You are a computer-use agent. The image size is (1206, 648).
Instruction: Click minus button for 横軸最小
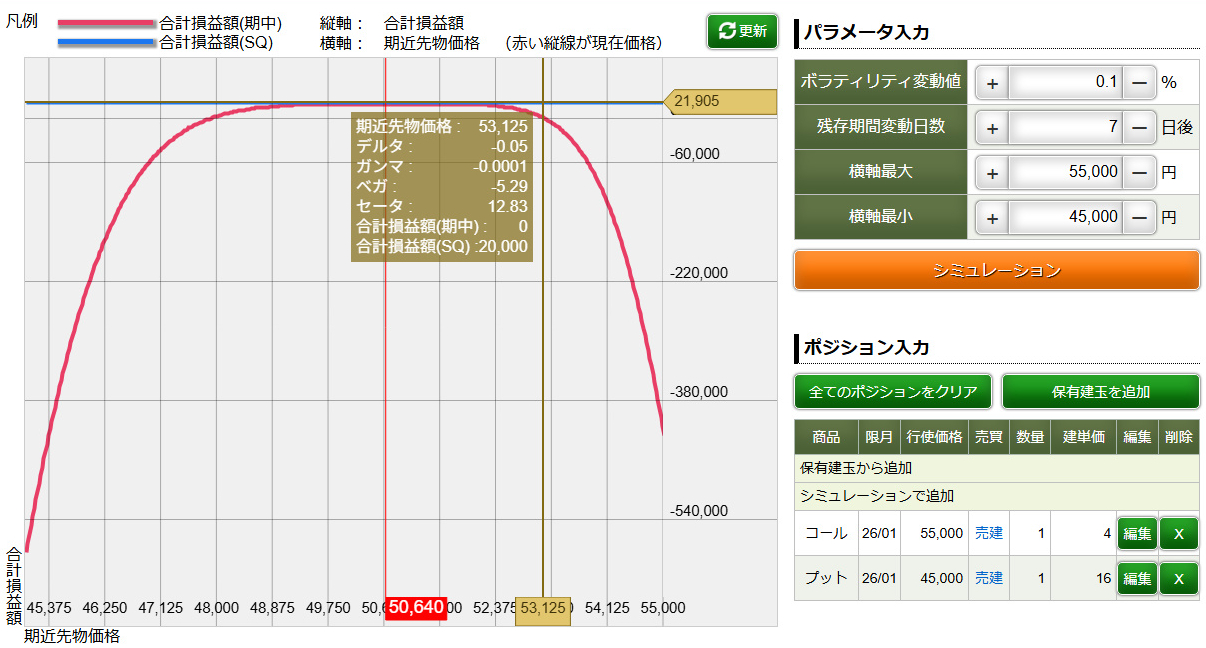point(1139,217)
